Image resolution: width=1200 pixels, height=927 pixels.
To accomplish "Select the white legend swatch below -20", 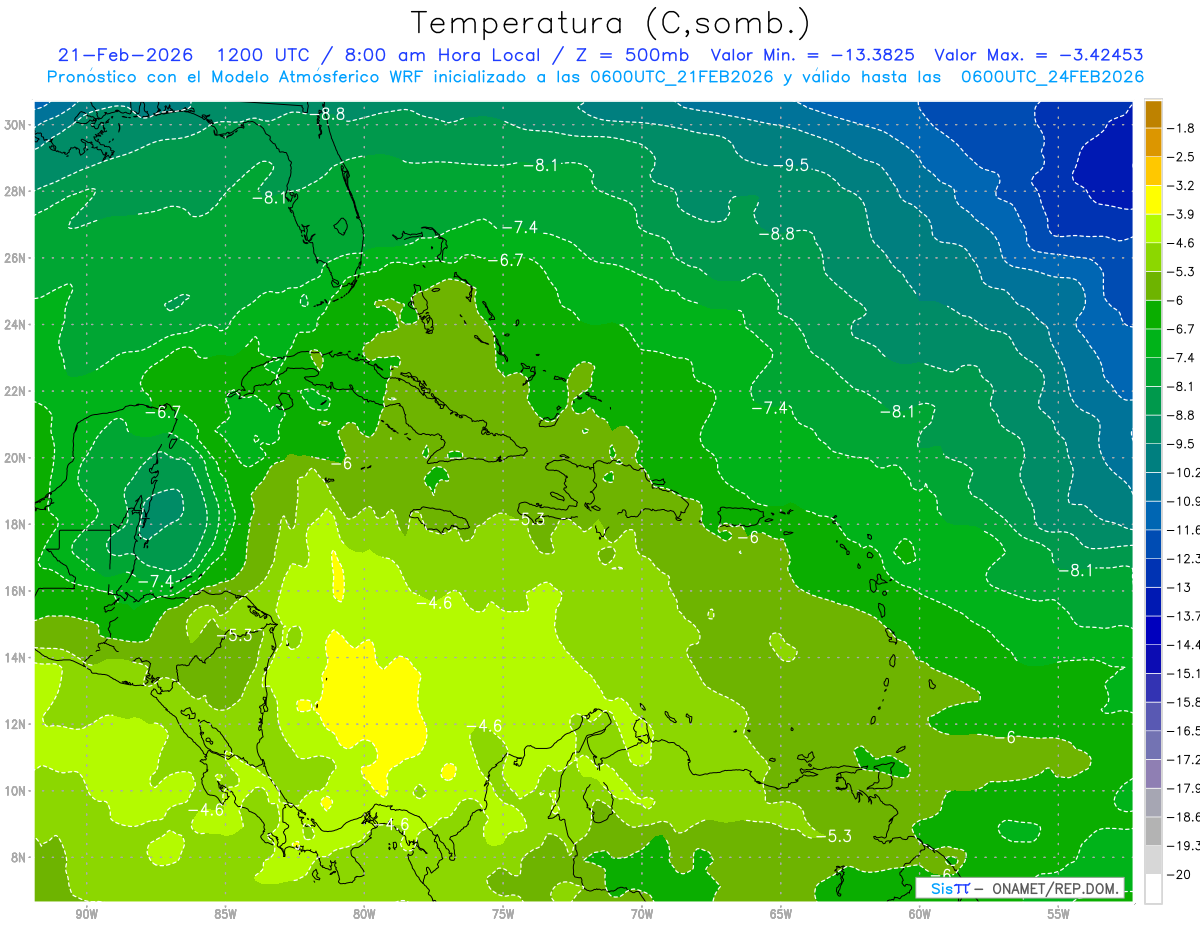I will (x=1153, y=889).
